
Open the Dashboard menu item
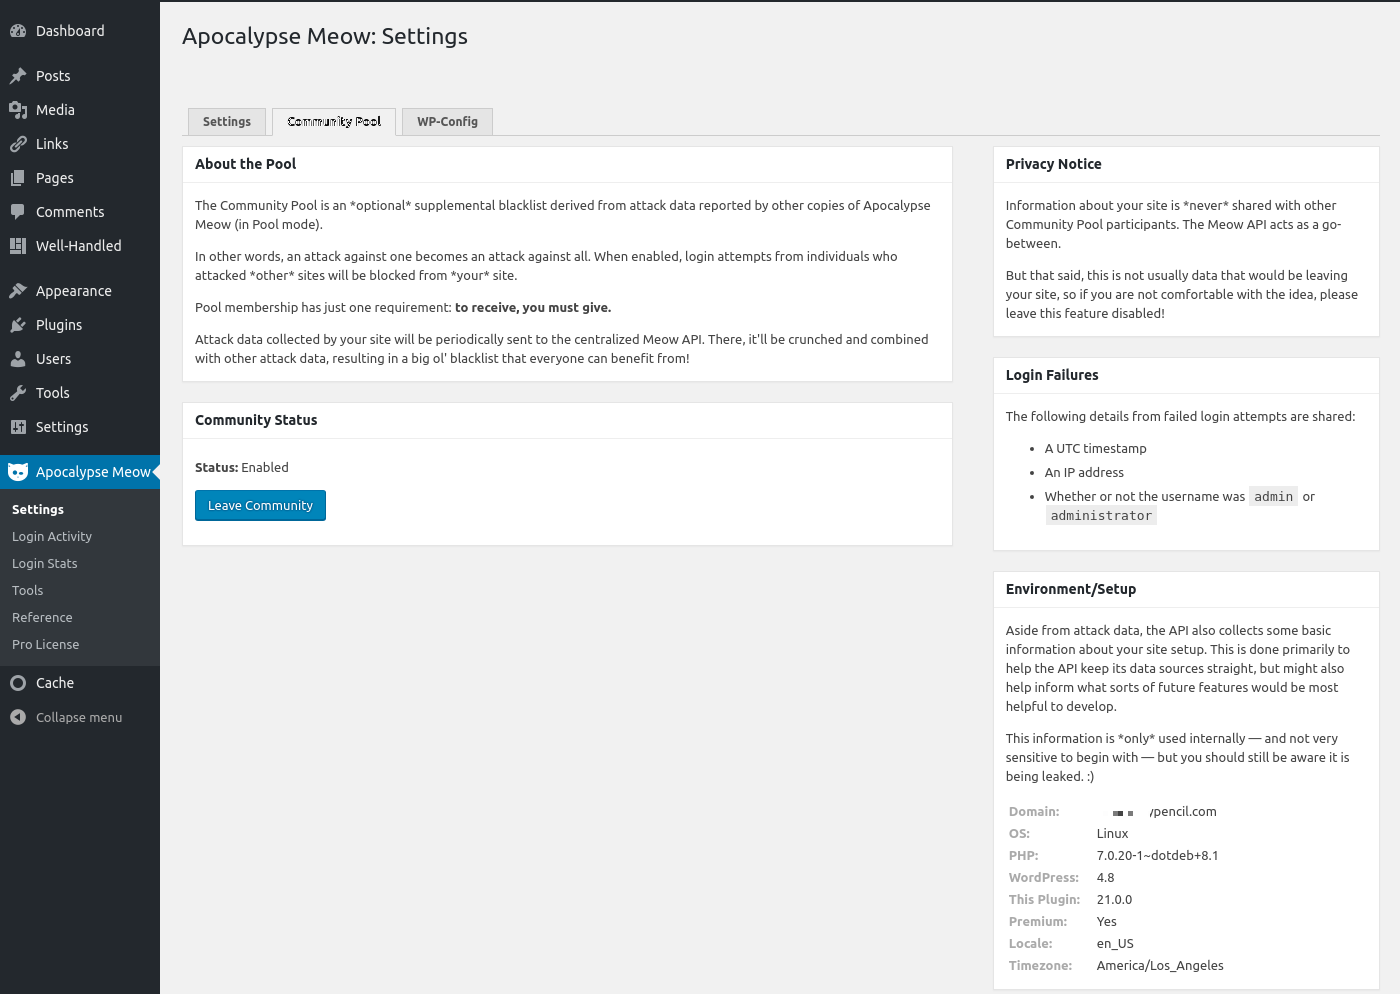pyautogui.click(x=80, y=31)
